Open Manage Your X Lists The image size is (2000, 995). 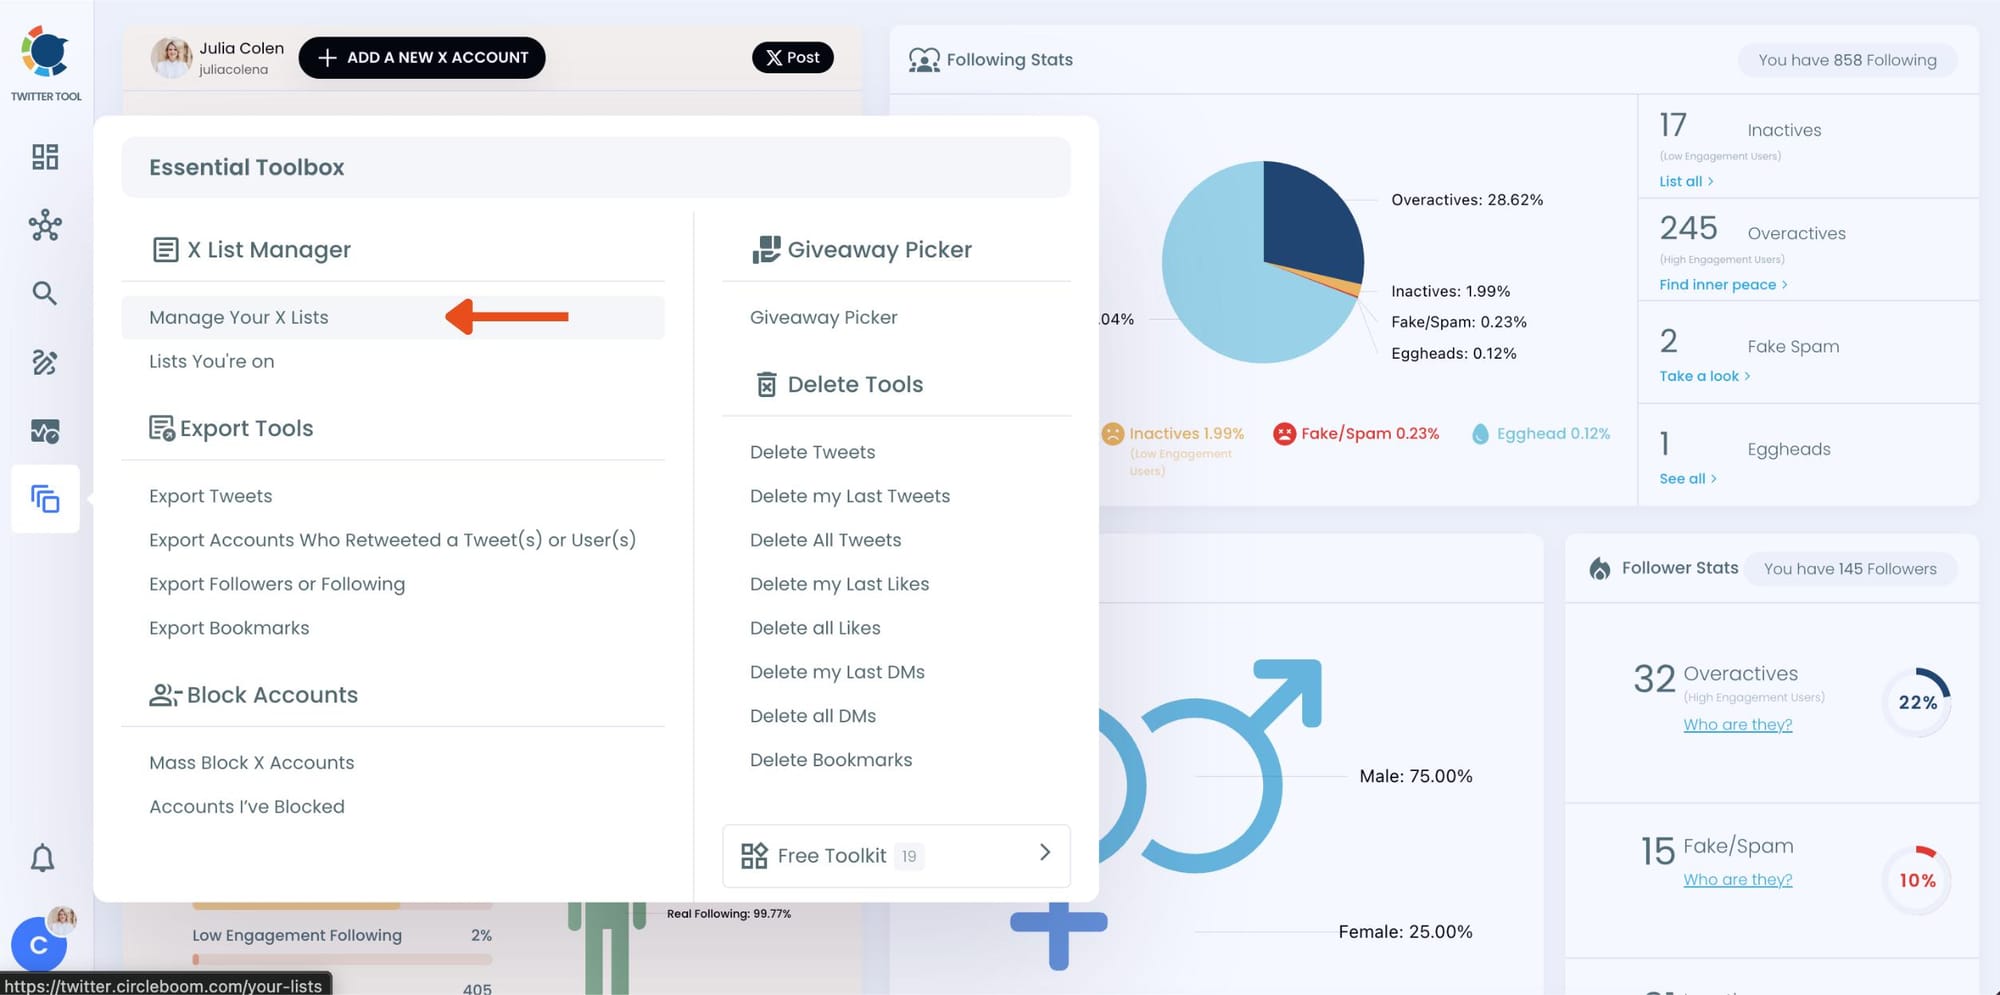[393, 318]
